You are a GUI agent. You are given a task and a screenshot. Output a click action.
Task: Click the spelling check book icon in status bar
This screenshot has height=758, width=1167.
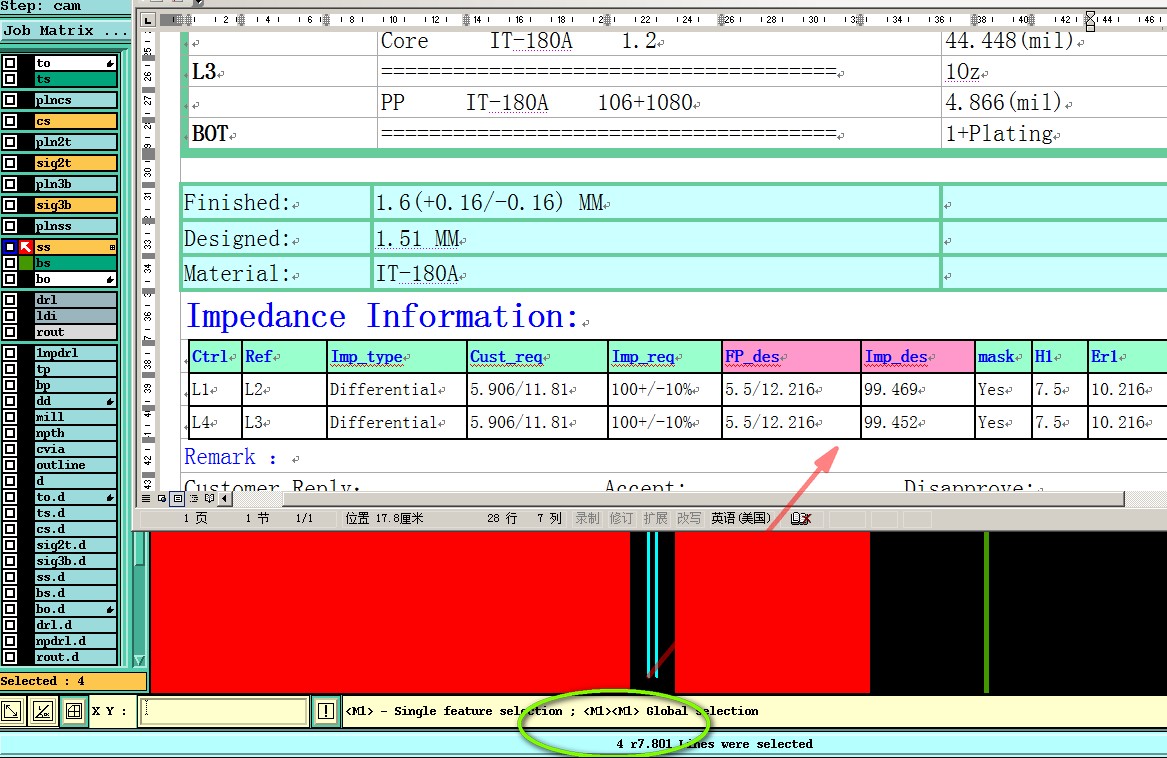coord(801,518)
